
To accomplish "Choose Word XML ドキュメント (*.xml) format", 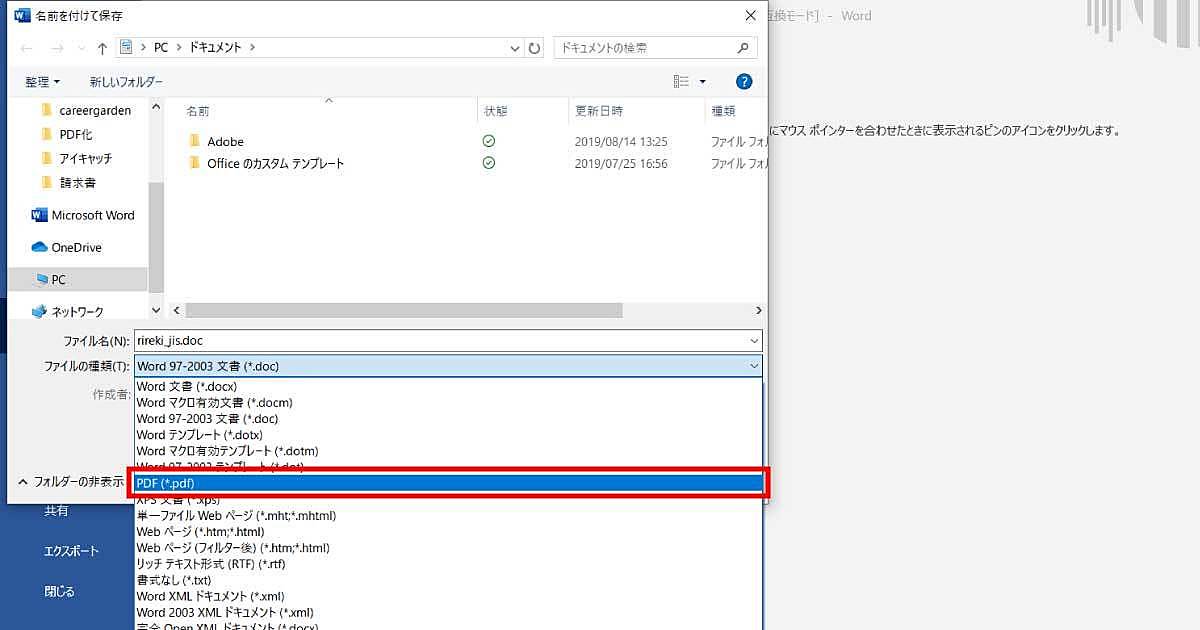I will (448, 596).
